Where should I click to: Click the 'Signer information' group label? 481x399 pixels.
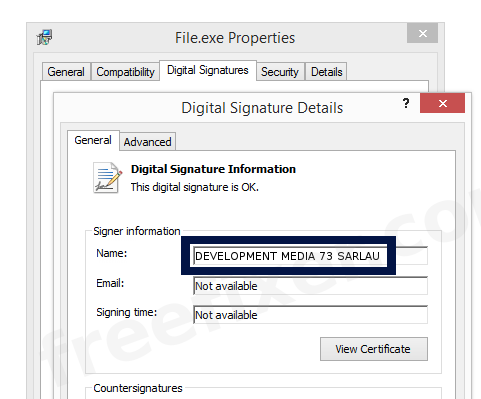click(x=137, y=231)
